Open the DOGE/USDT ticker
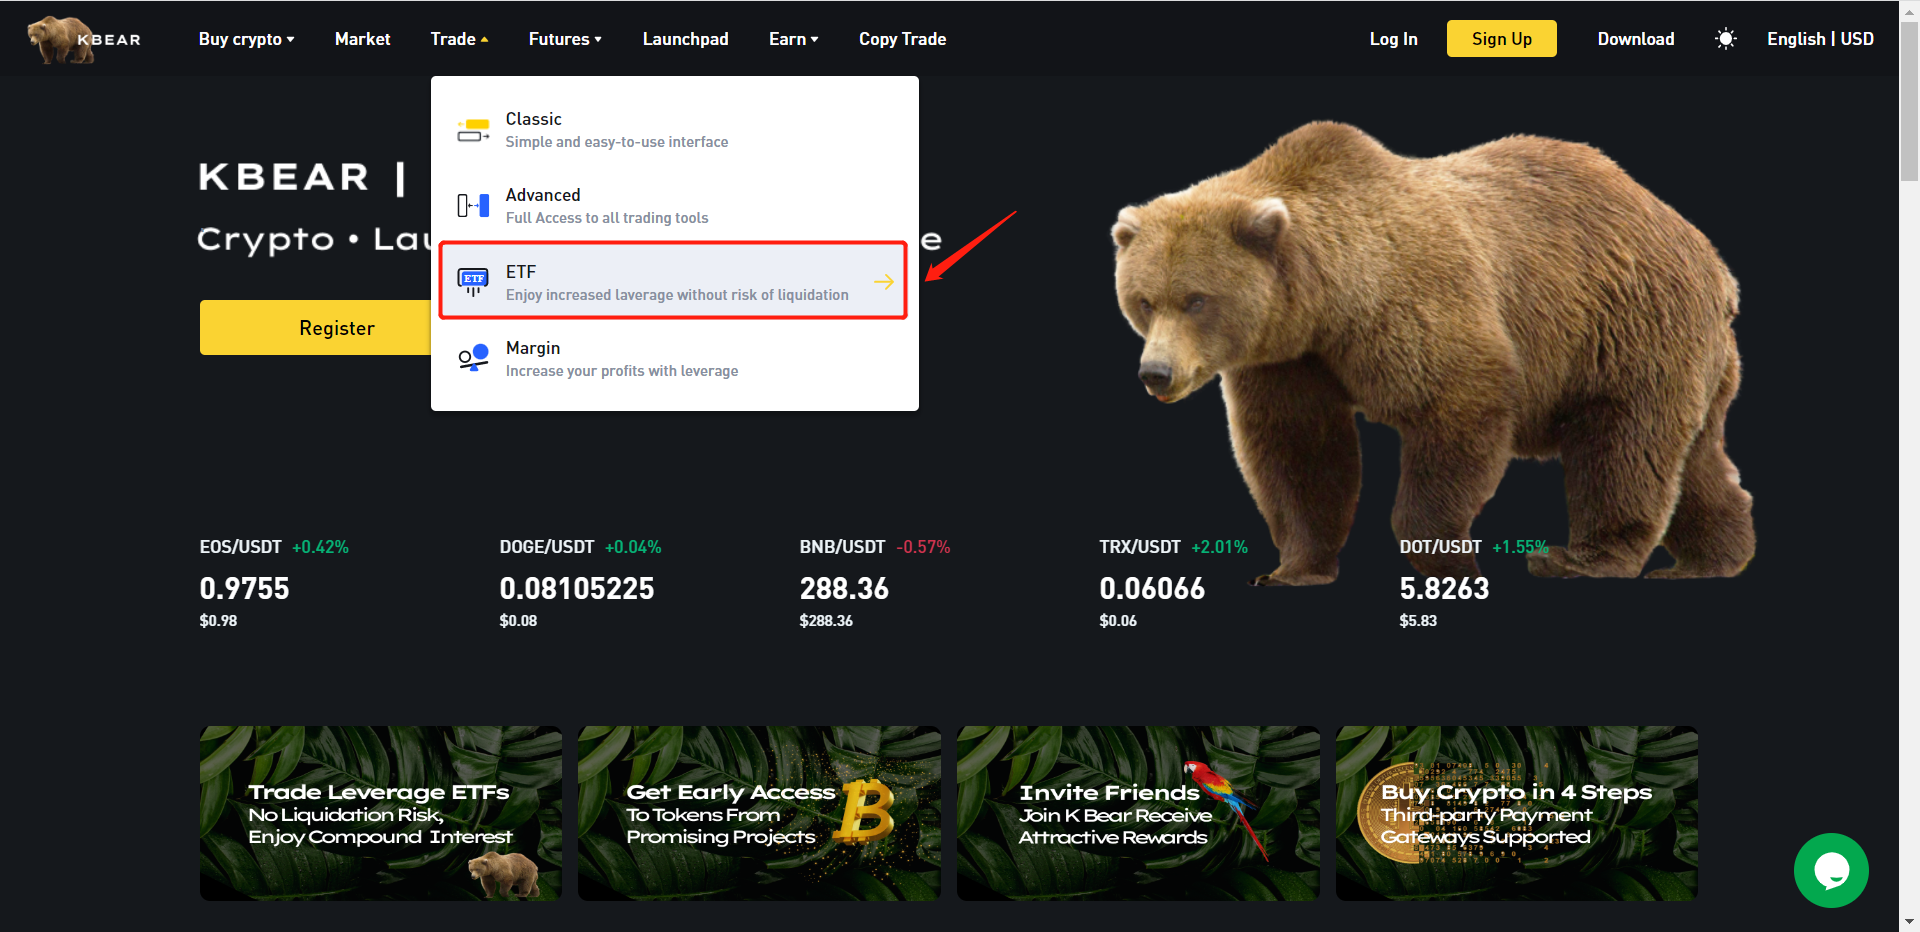 coord(547,547)
